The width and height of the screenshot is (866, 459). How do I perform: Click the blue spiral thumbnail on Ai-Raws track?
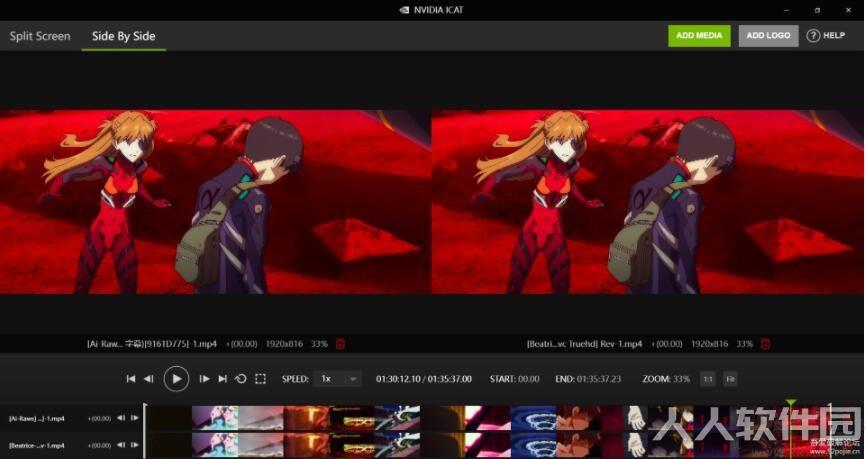click(x=534, y=418)
